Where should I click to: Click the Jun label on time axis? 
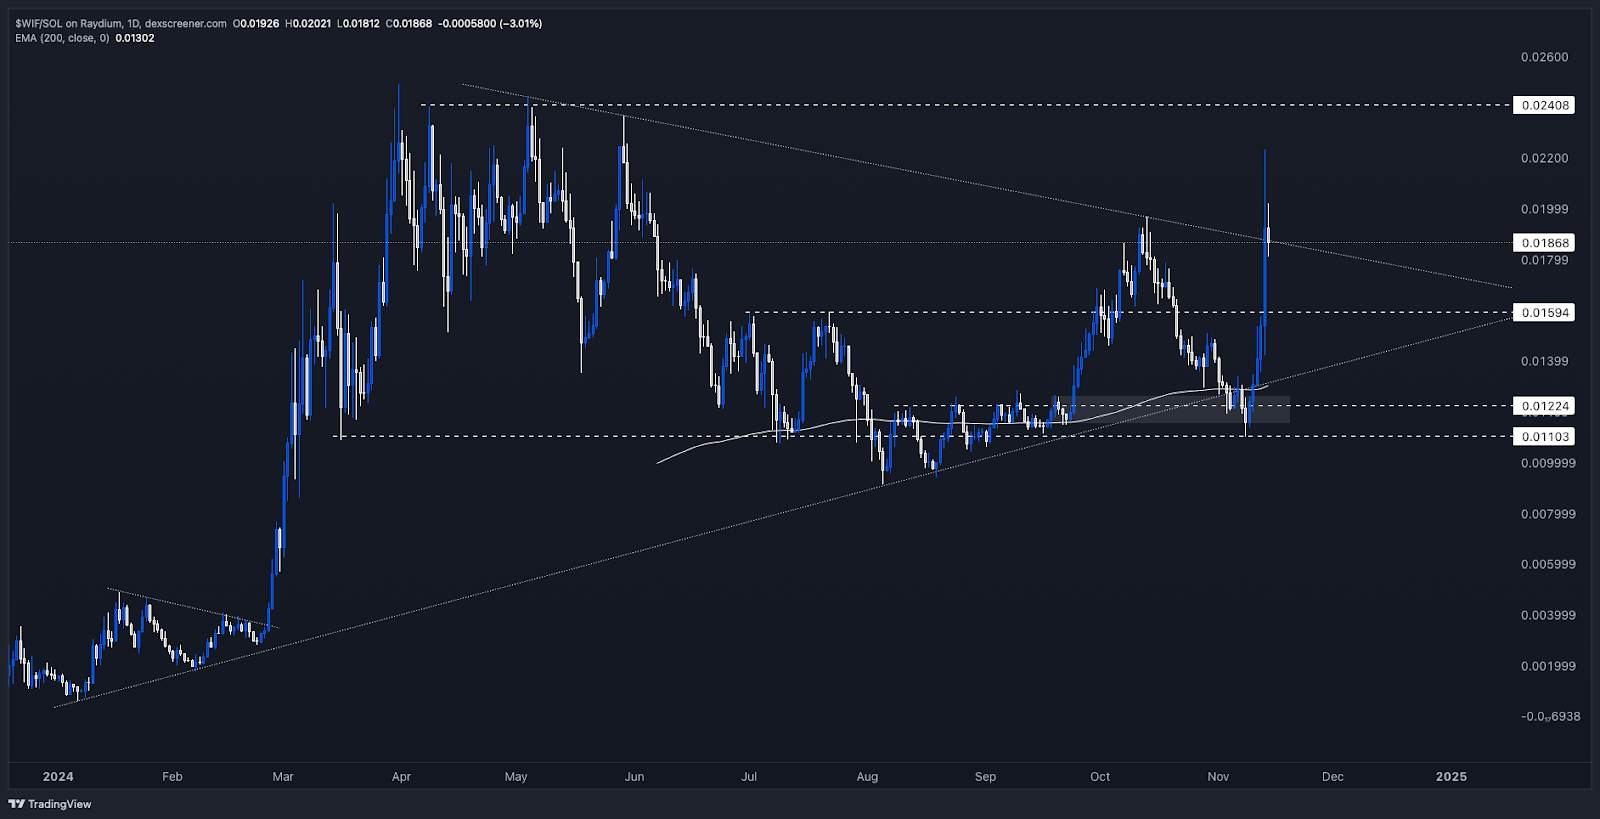pyautogui.click(x=634, y=777)
